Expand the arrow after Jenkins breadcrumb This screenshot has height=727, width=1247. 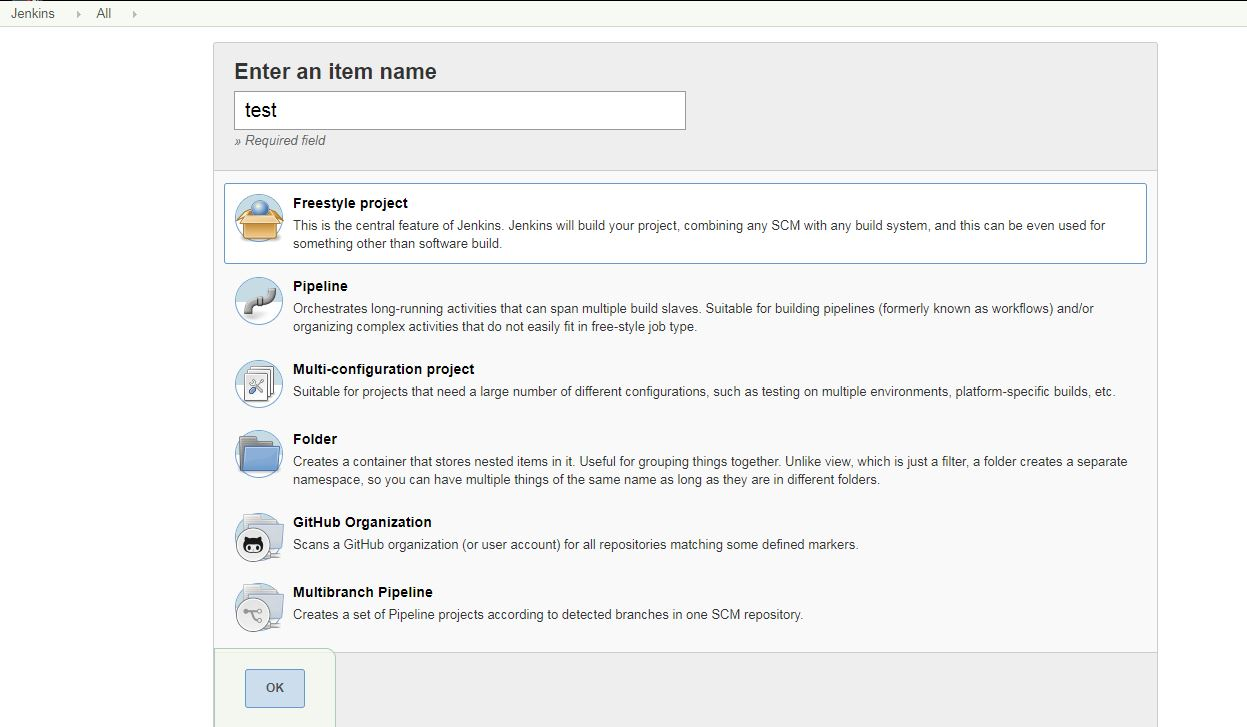[79, 14]
